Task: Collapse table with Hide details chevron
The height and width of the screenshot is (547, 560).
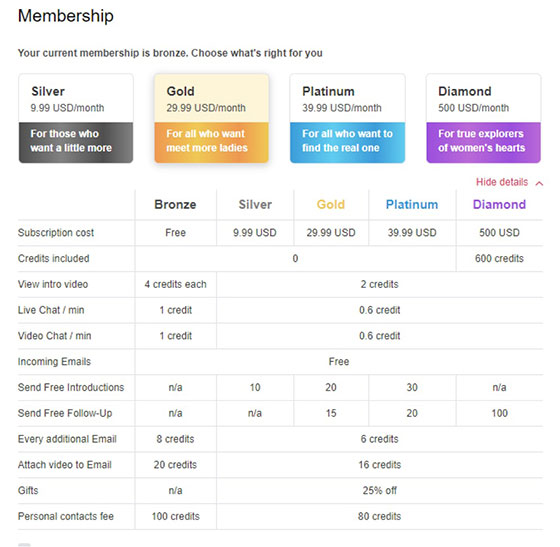Action: coord(539,183)
